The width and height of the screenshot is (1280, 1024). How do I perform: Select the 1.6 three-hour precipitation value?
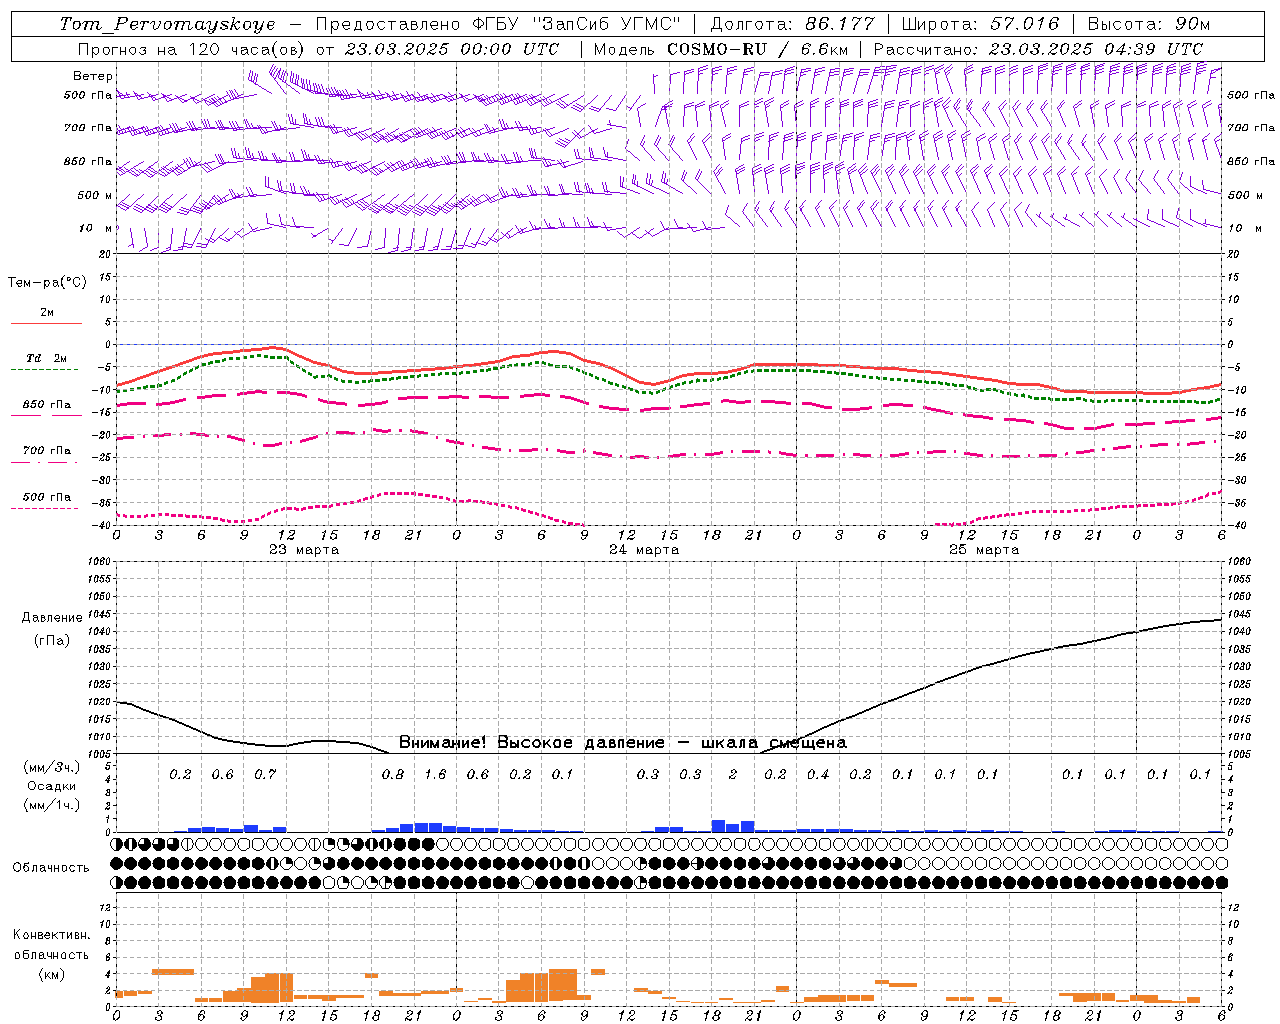436,774
